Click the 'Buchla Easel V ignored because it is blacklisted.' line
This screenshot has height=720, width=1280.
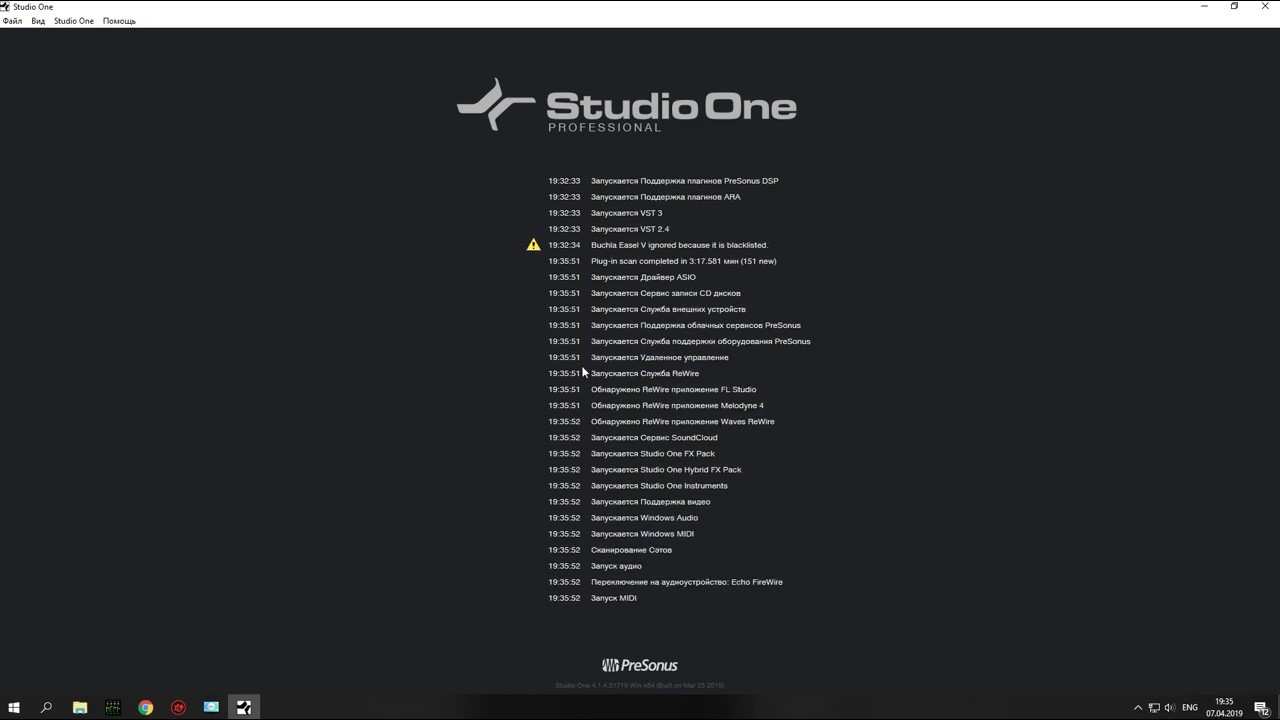[x=679, y=245]
